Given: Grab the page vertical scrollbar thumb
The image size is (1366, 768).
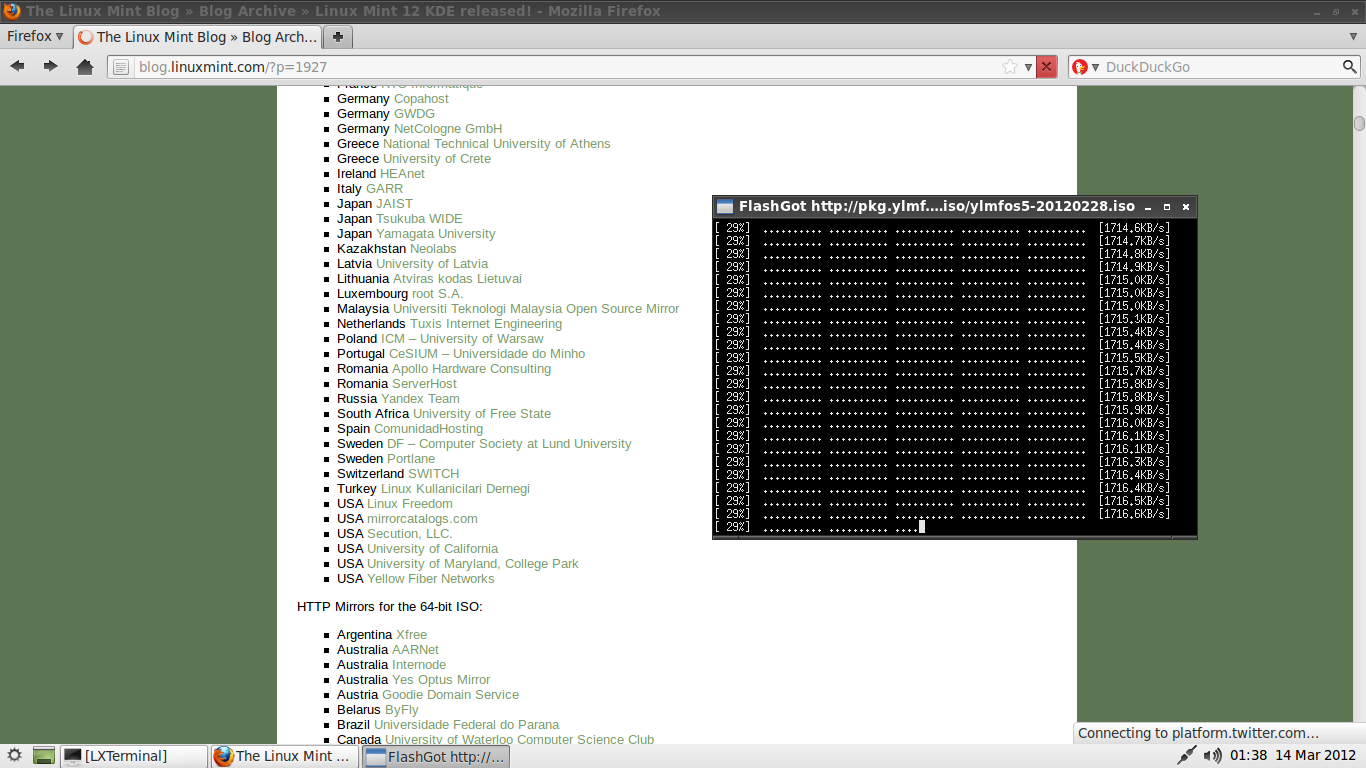Looking at the screenshot, I should click(1359, 123).
